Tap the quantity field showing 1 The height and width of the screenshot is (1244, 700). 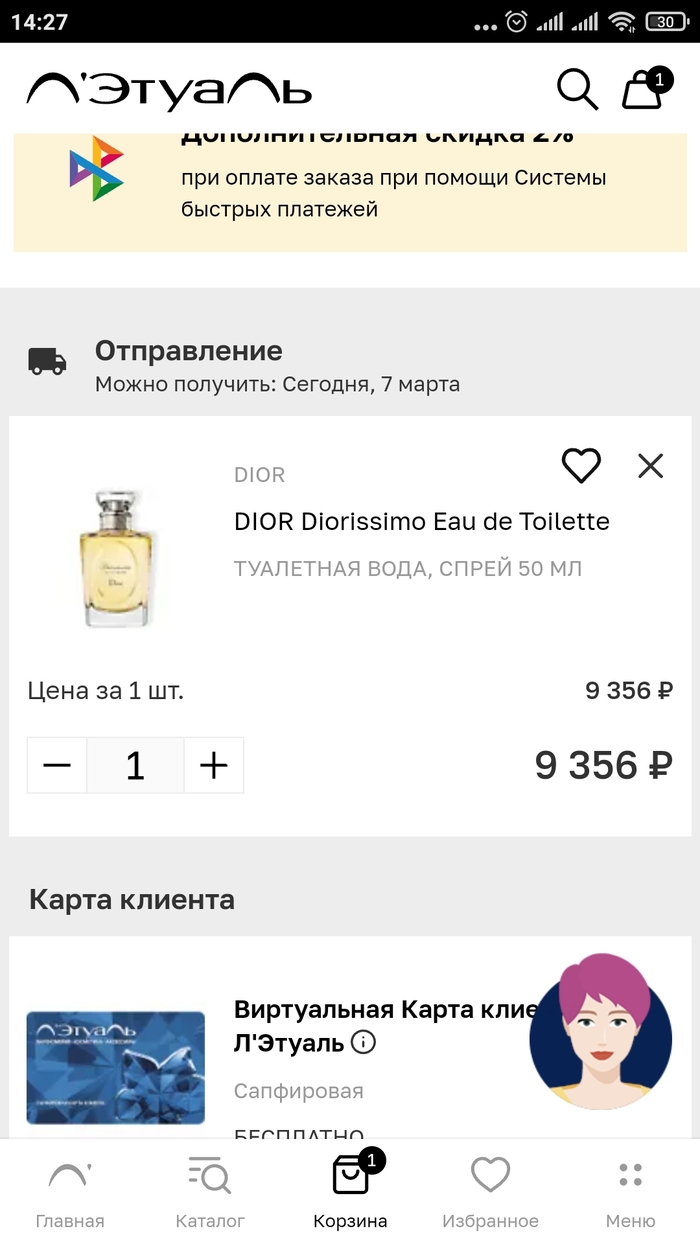point(135,766)
